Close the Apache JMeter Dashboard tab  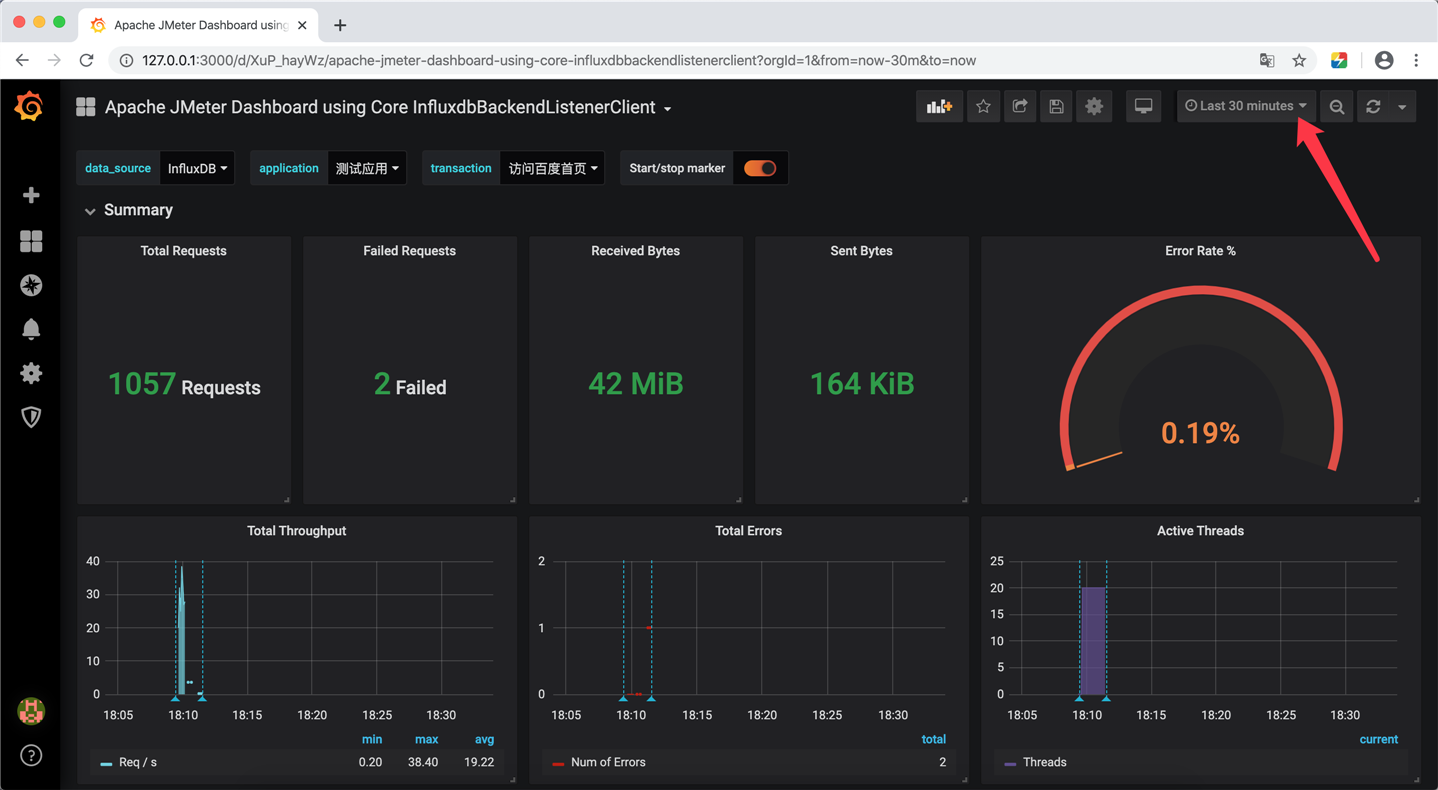point(302,25)
